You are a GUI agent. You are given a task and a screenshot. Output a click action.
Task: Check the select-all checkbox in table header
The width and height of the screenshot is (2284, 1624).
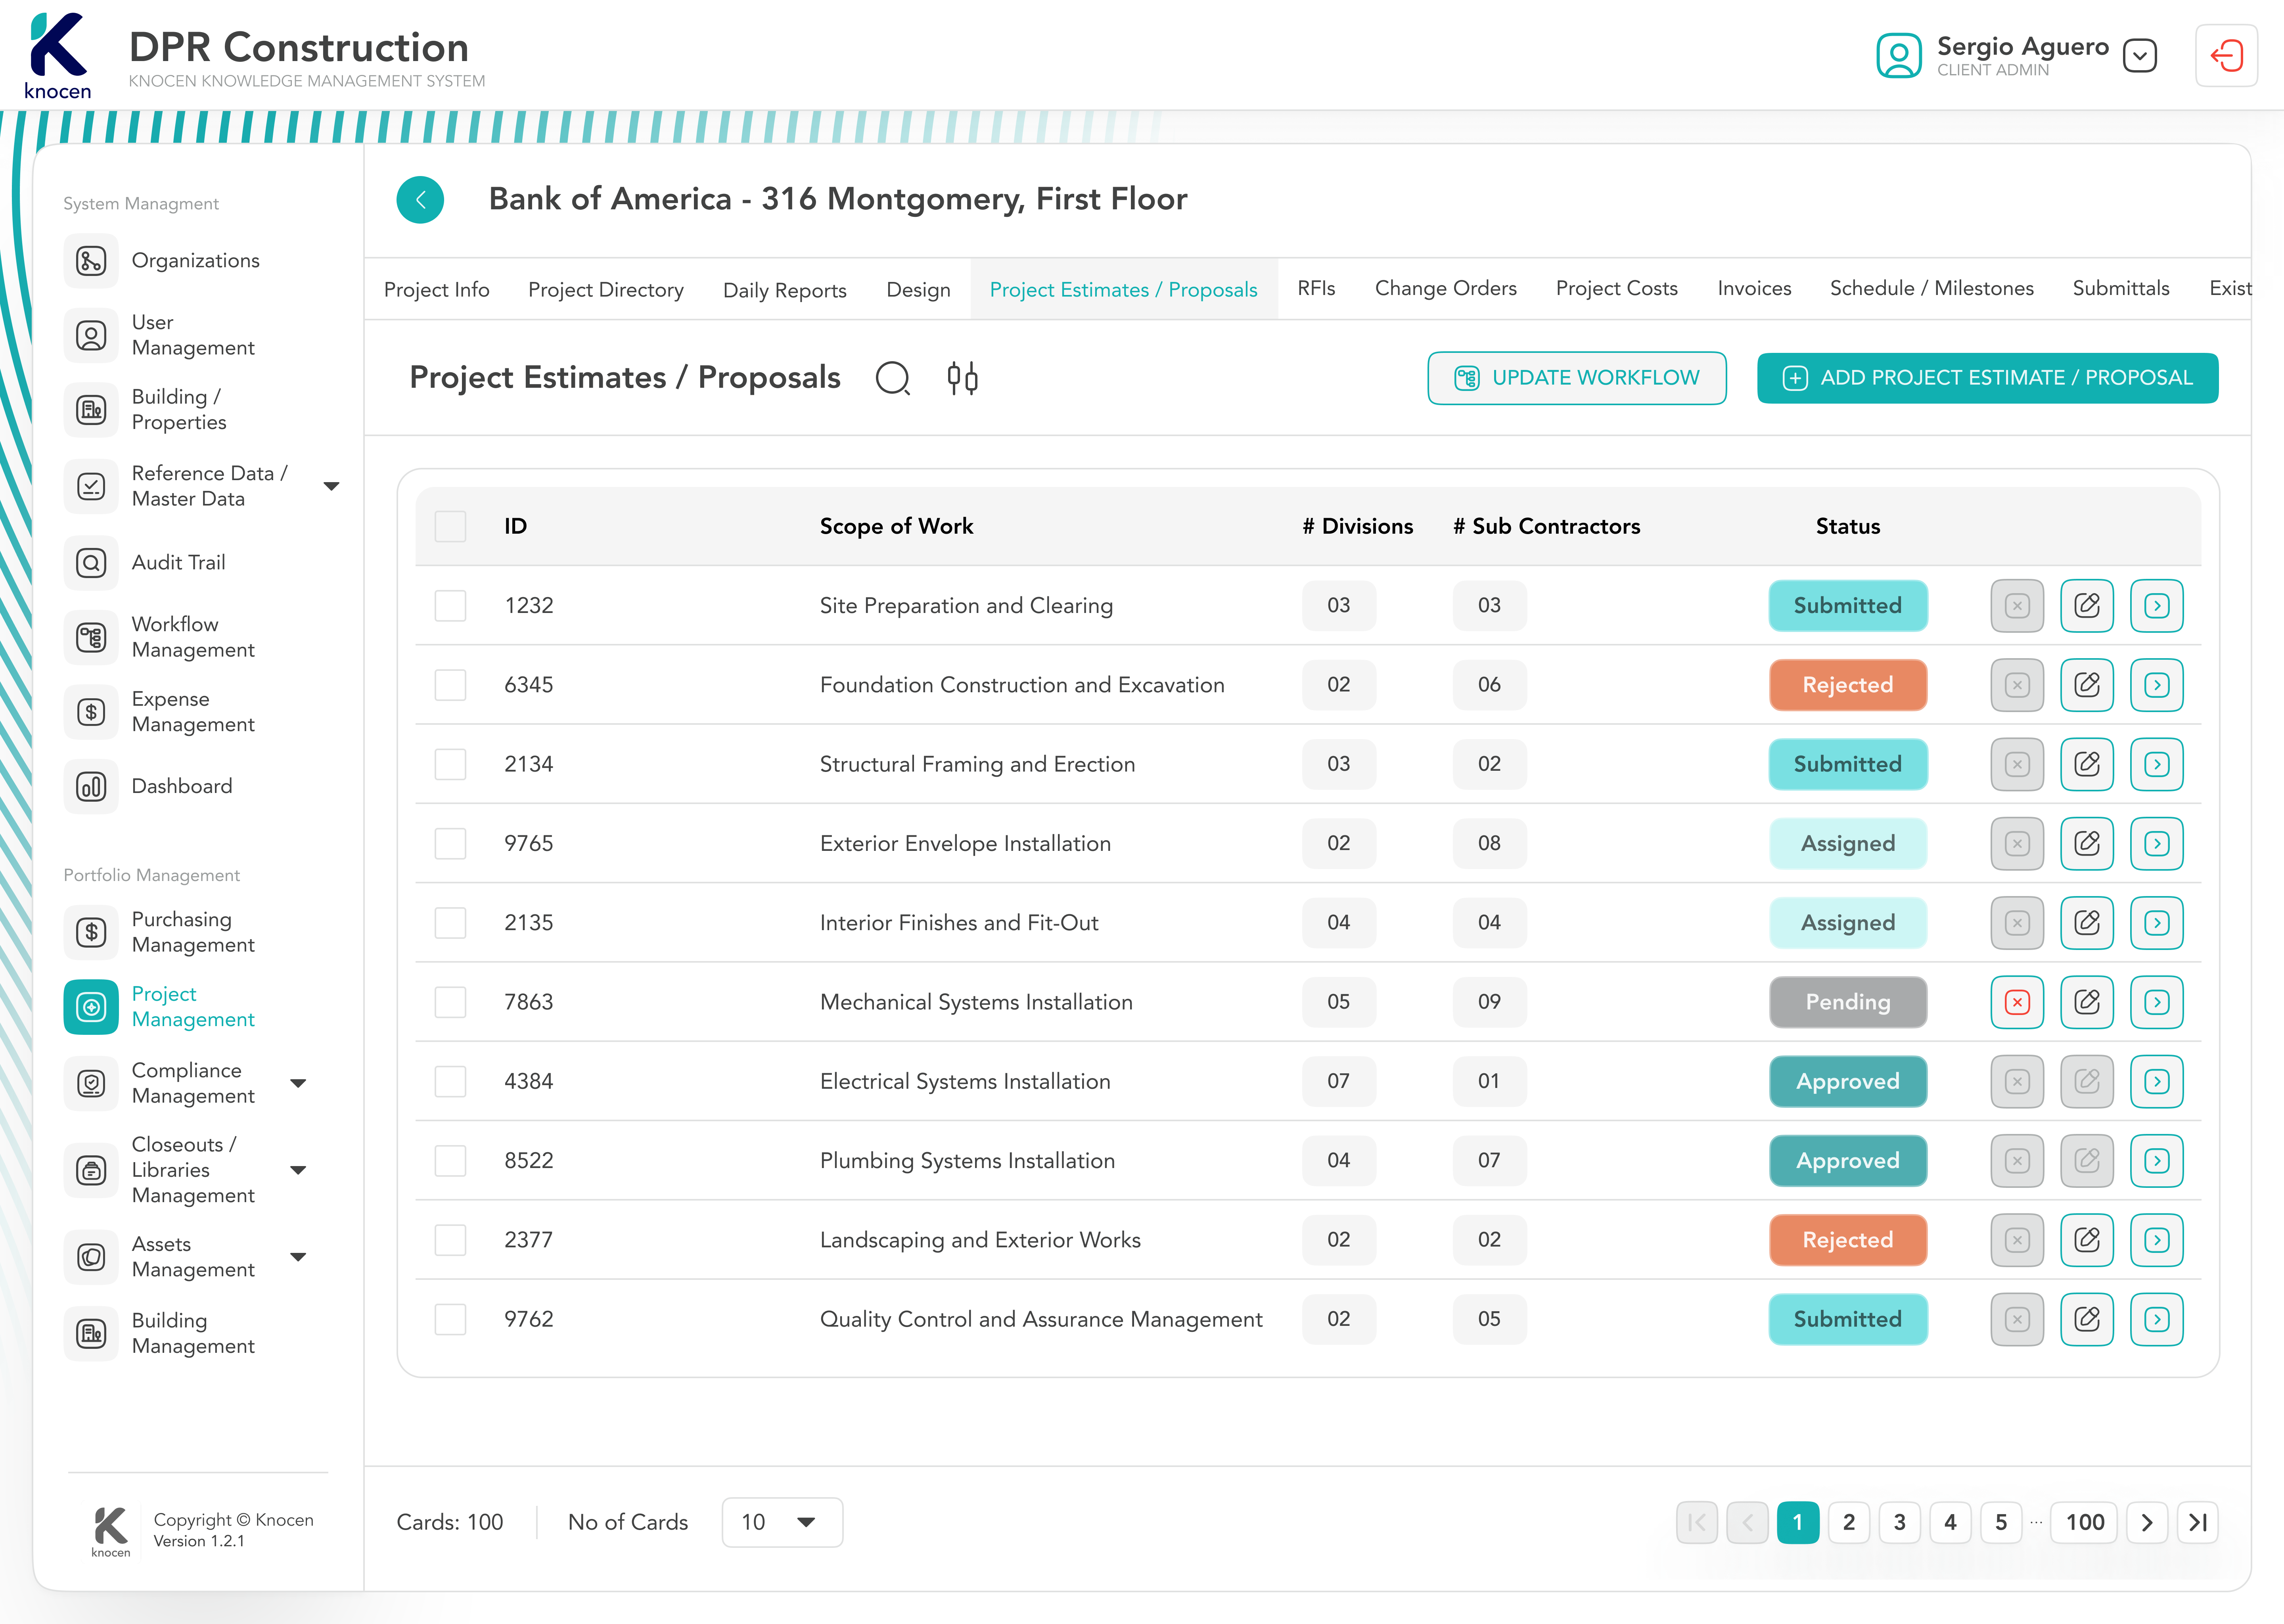(x=450, y=526)
